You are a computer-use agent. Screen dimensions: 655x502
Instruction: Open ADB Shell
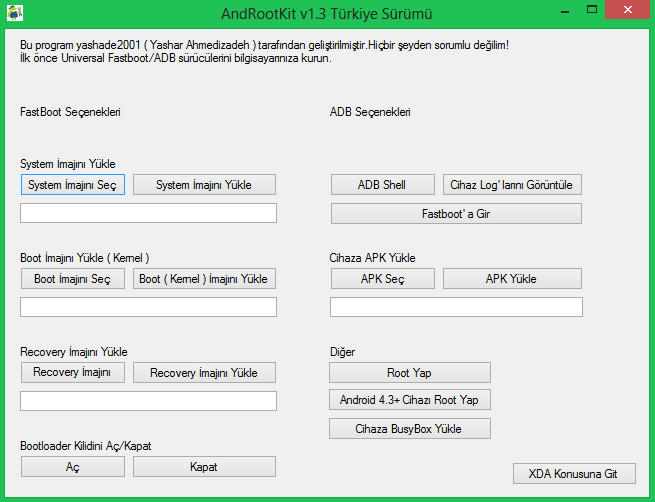(x=383, y=185)
